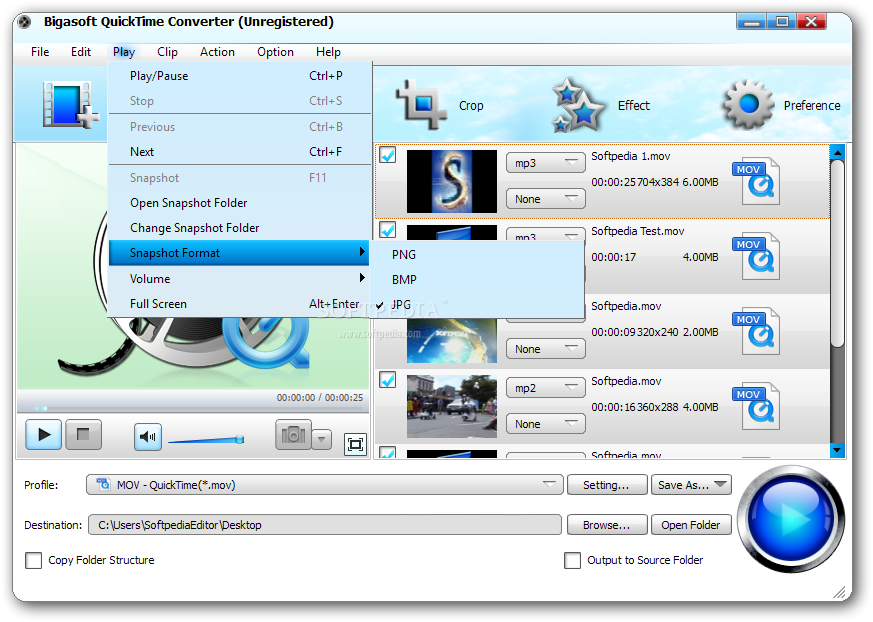Click the profile QuickTime icon in Profile box
This screenshot has height=622, width=873.
coord(103,484)
